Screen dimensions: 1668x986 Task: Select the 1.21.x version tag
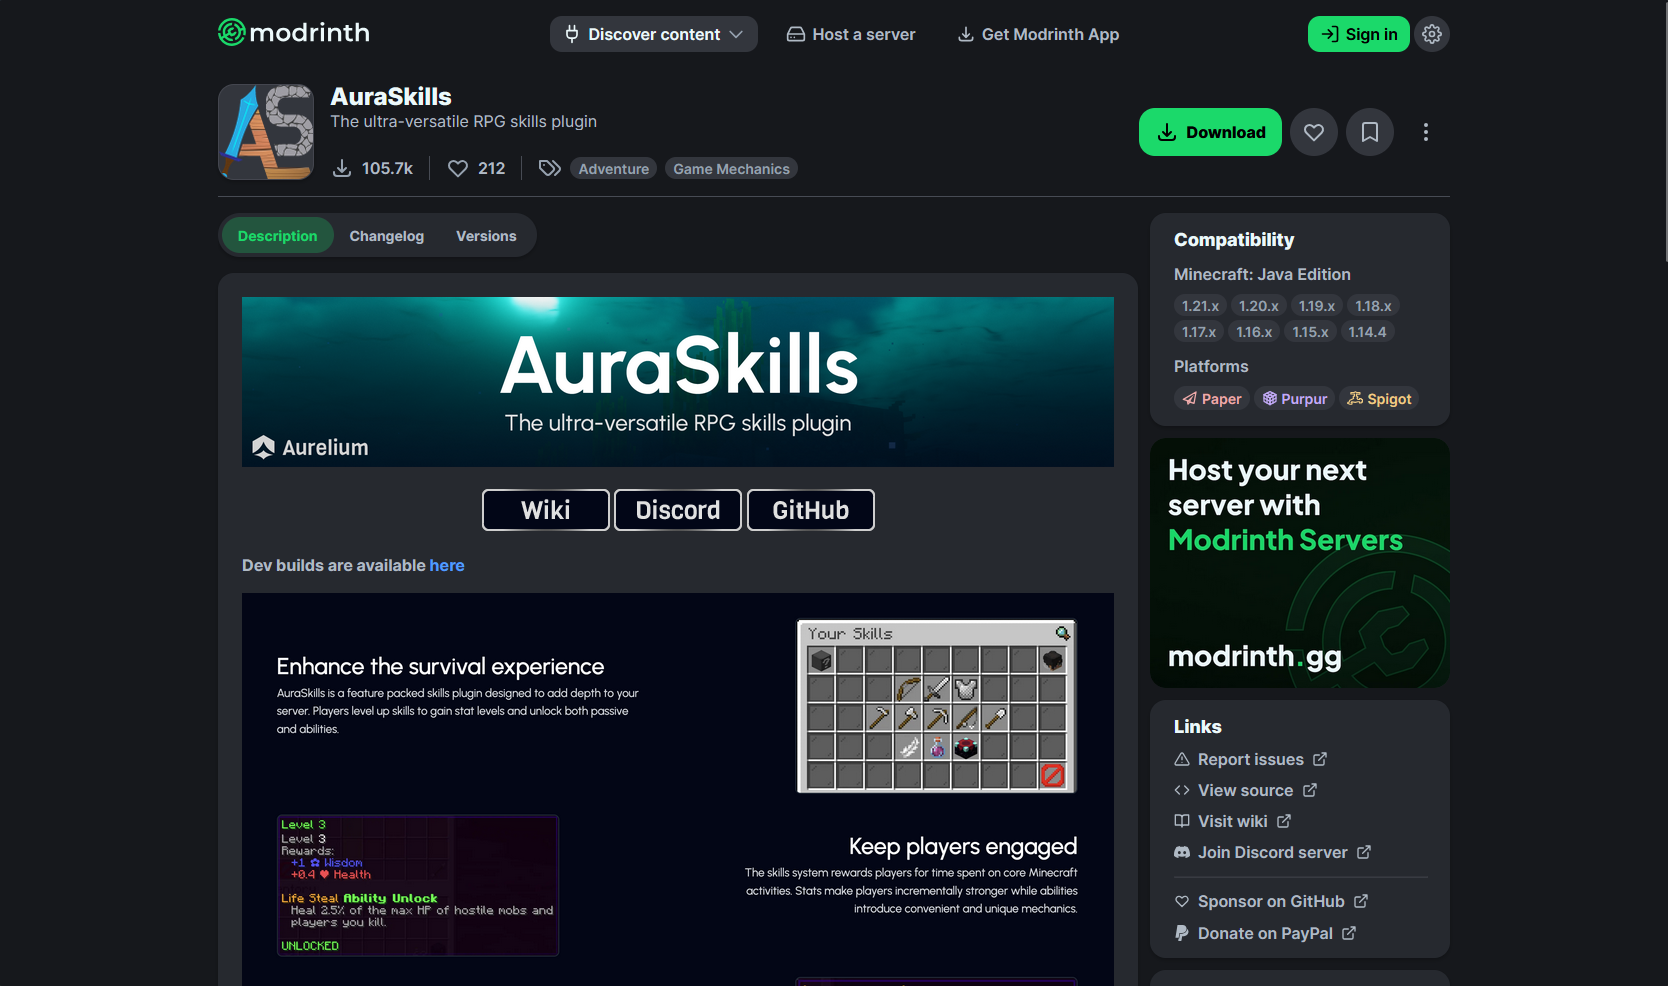pos(1200,306)
